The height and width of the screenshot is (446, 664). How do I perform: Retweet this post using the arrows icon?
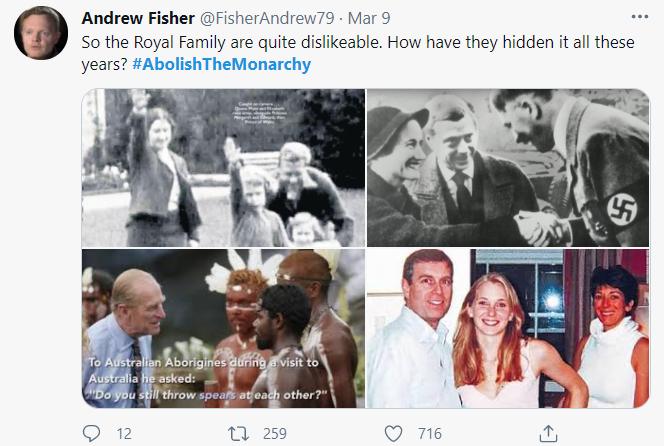tap(241, 433)
